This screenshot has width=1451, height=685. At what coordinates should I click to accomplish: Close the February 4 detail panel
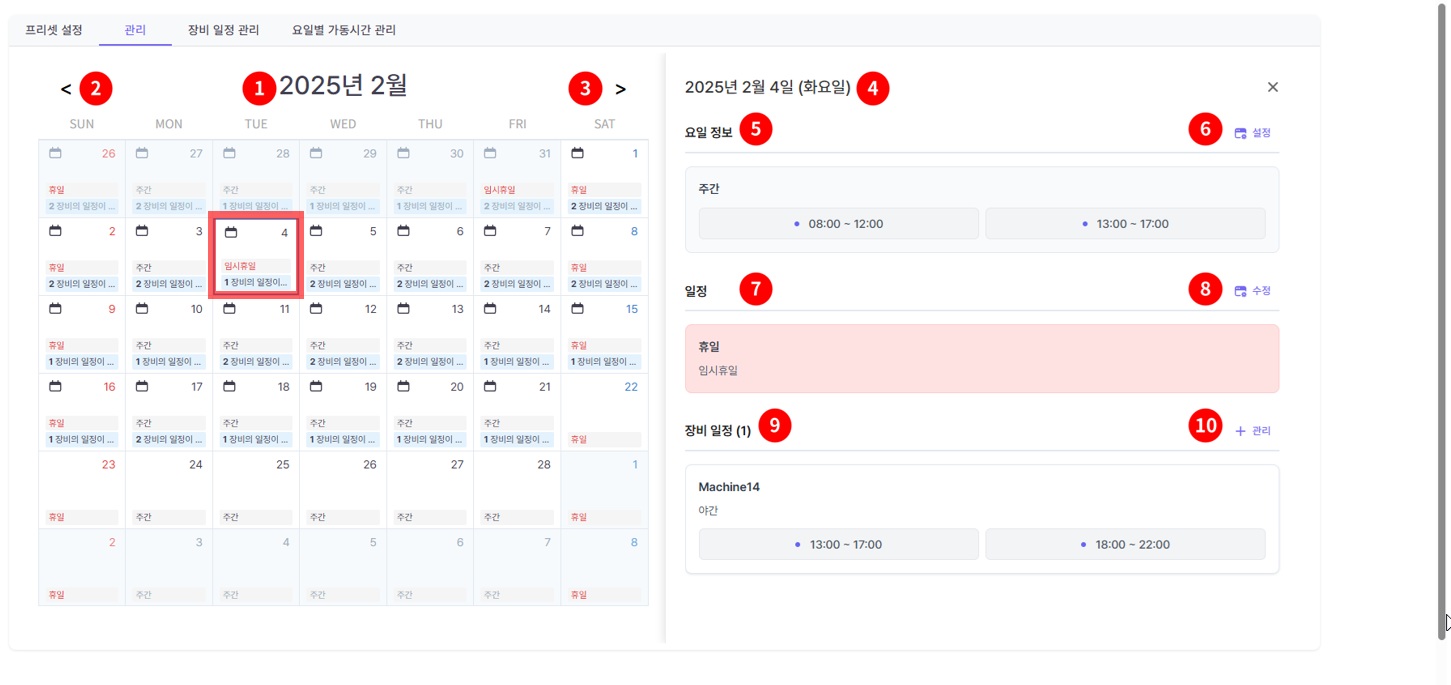(x=1272, y=87)
